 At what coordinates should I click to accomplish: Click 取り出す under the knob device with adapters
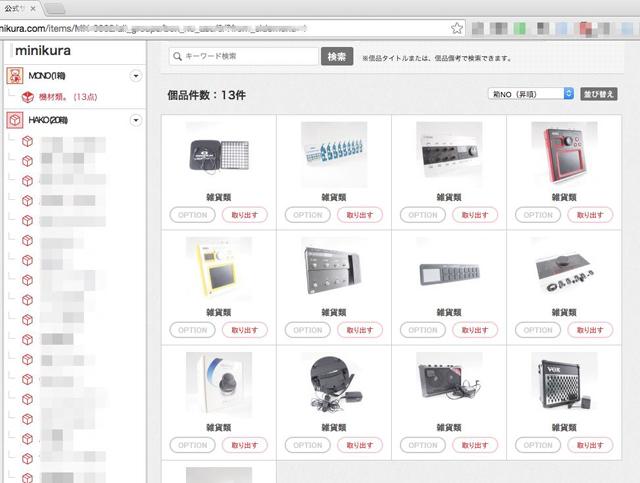[590, 330]
